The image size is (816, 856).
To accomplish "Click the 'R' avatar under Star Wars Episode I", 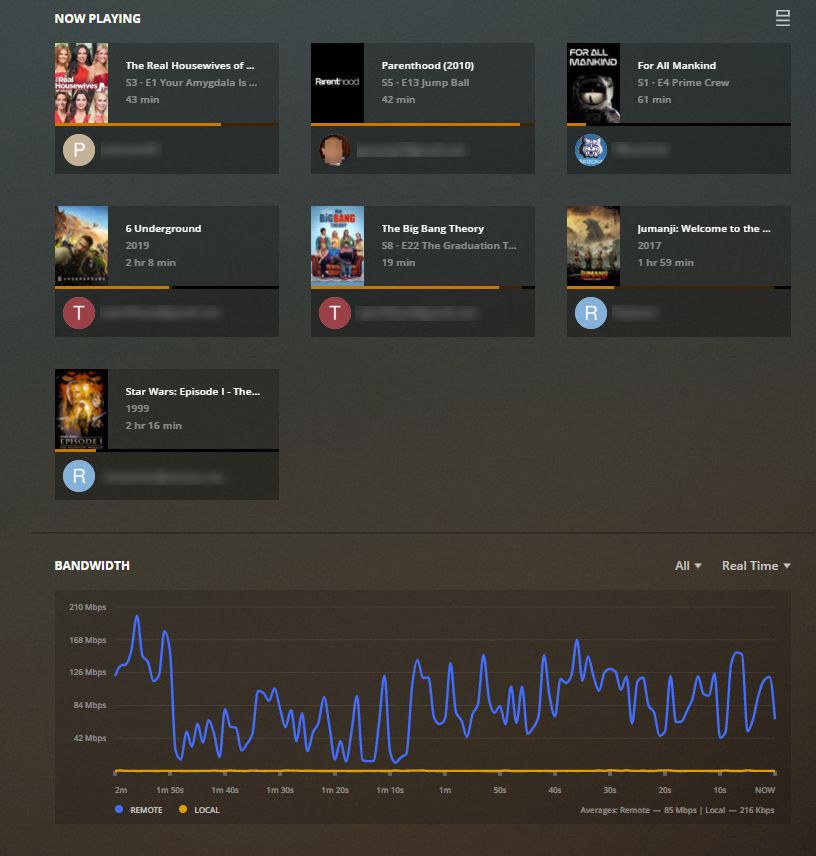I will pos(79,476).
